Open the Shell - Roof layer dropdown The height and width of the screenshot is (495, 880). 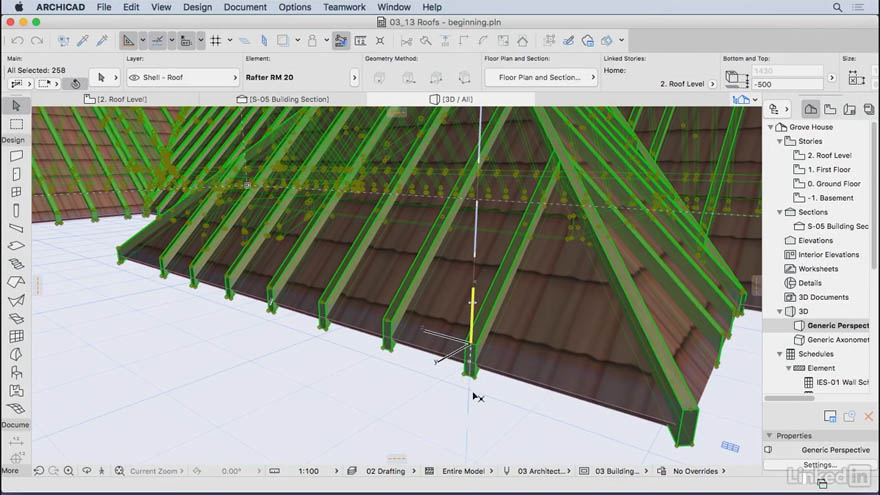(x=183, y=77)
